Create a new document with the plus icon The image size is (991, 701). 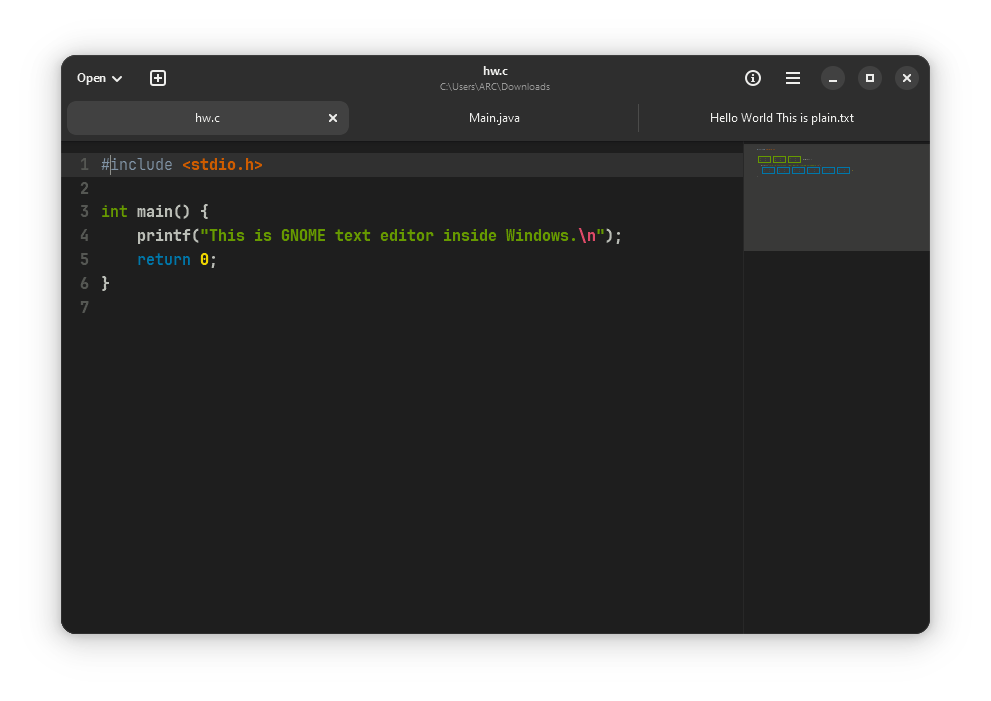[x=158, y=78]
